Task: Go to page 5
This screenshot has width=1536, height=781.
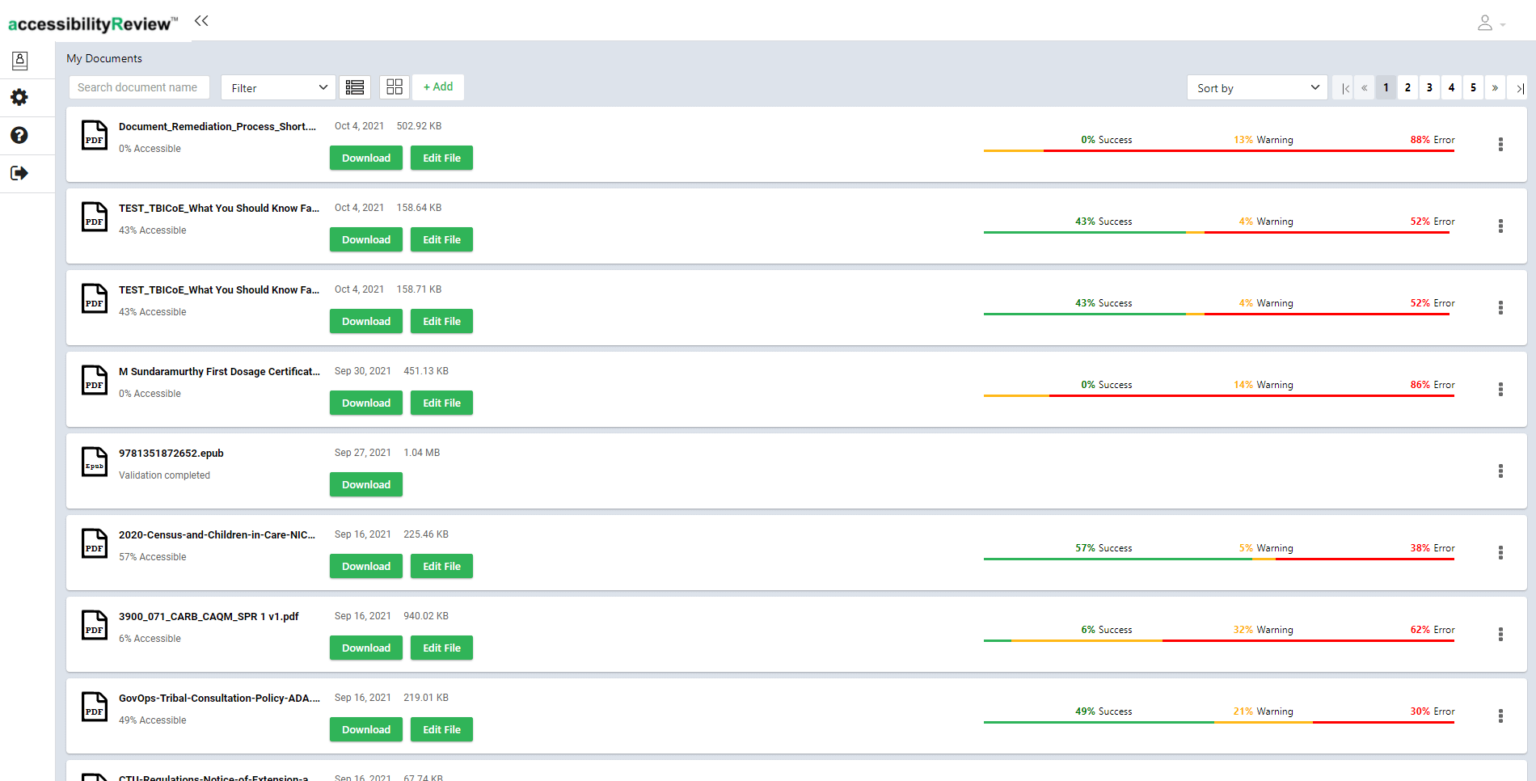Action: (x=1473, y=88)
